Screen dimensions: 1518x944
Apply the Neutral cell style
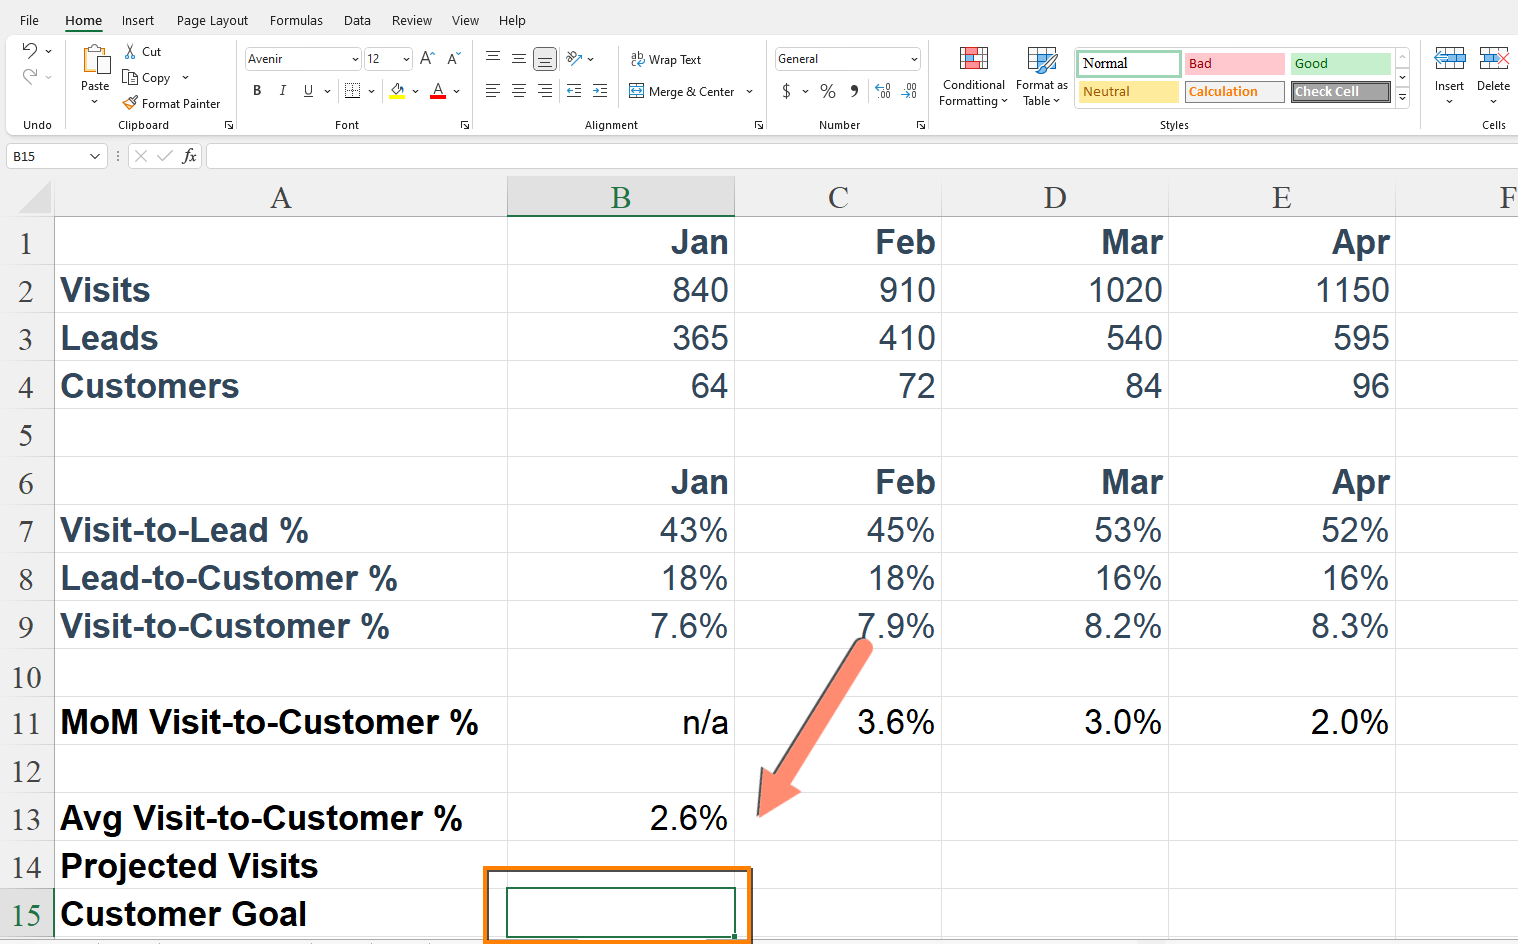point(1129,91)
